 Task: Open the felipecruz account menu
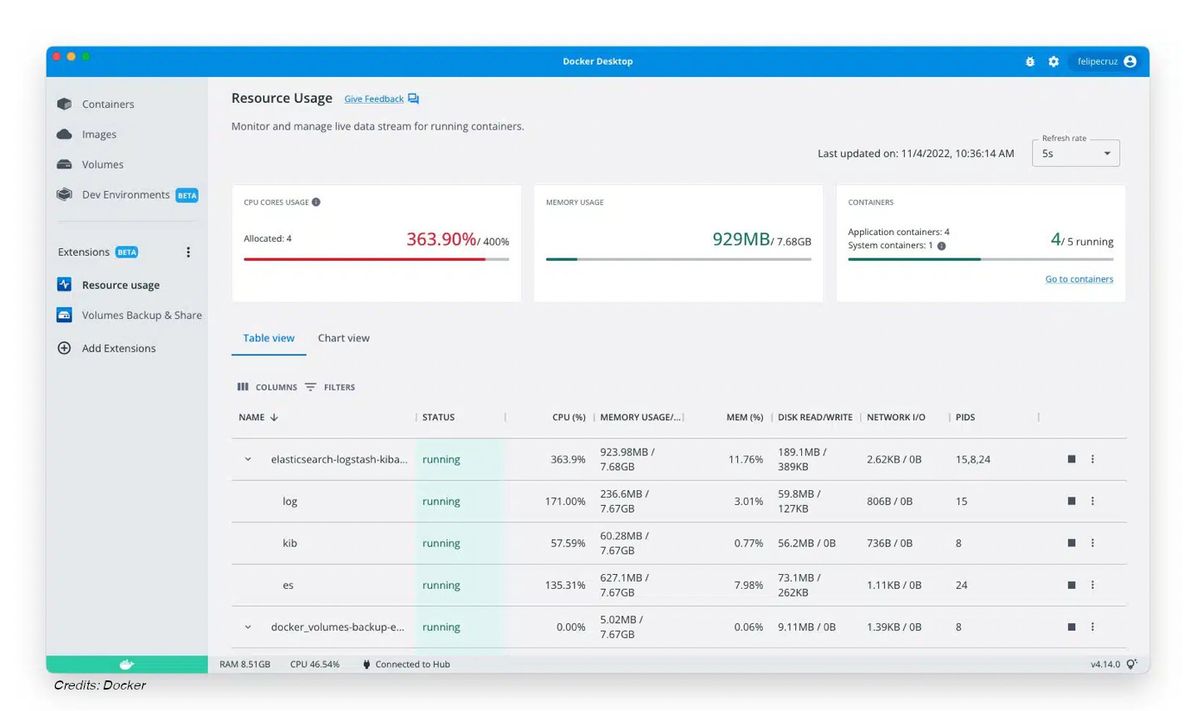pyautogui.click(x=1105, y=62)
